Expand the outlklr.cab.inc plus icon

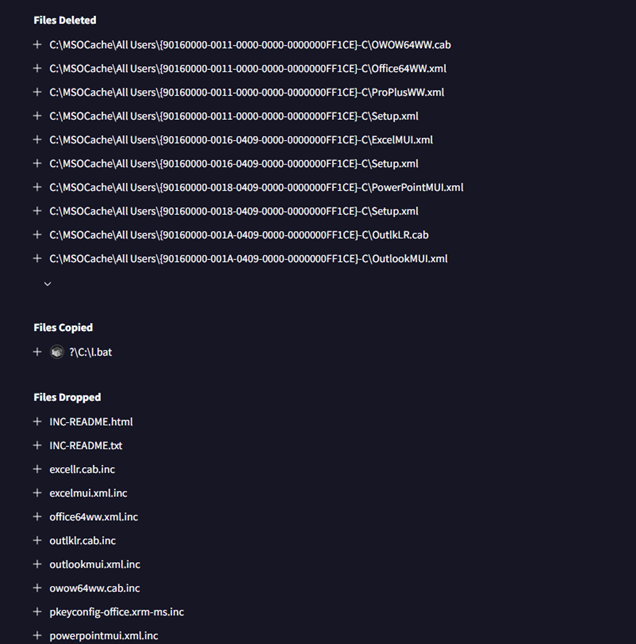(x=37, y=540)
